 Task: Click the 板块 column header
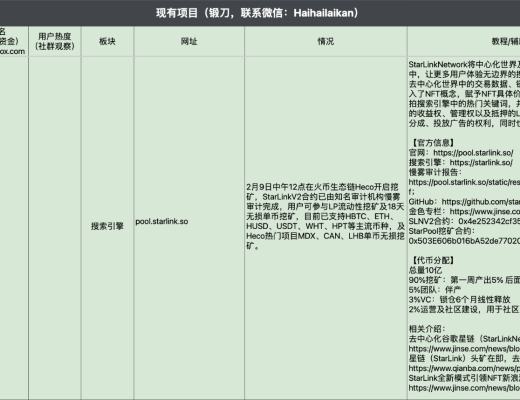(107, 41)
